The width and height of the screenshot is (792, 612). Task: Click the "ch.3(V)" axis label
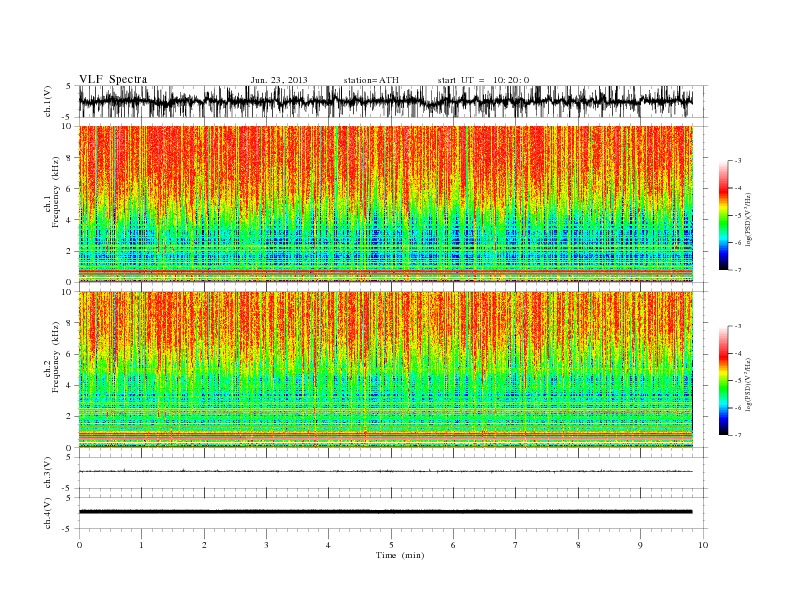[x=47, y=473]
